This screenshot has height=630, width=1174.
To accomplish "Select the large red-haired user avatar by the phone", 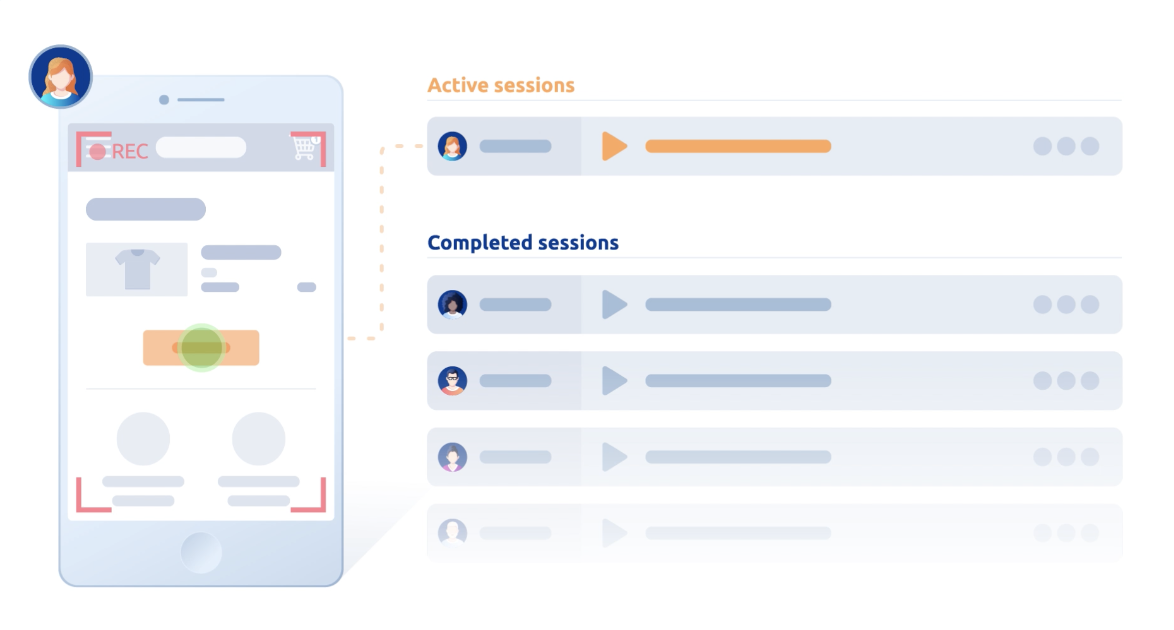I will (61, 76).
